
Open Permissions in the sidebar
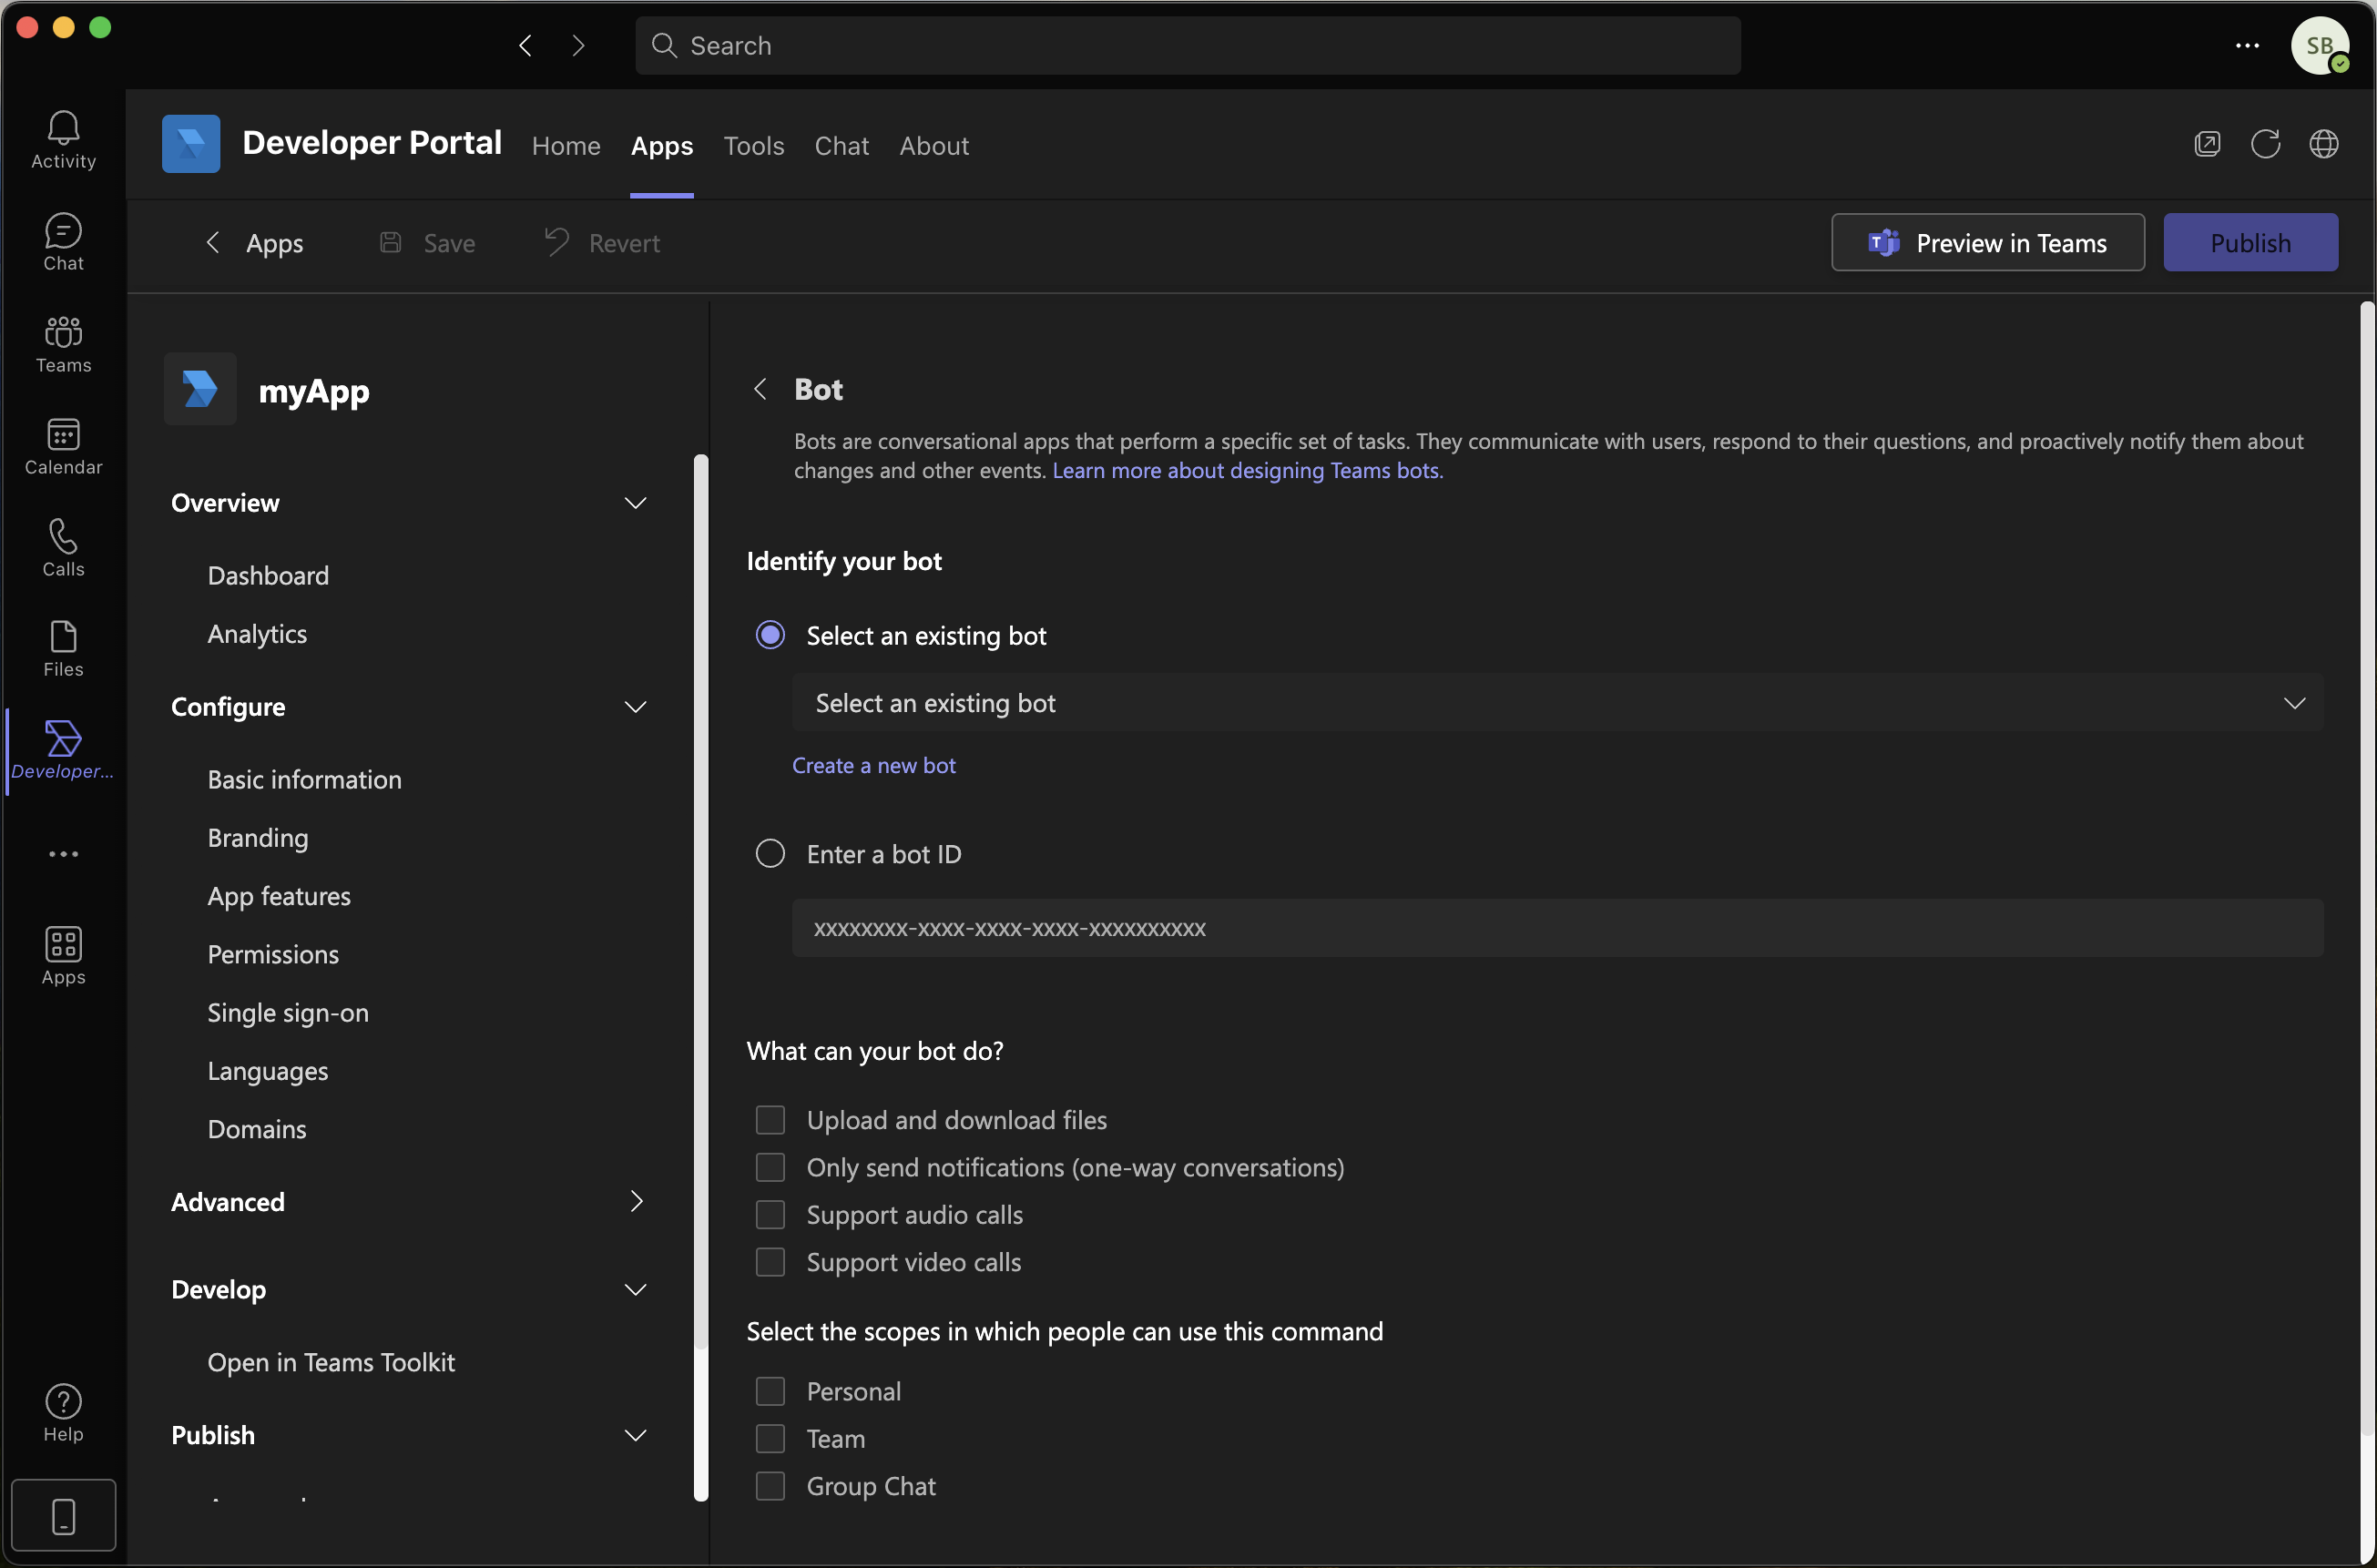coord(273,954)
